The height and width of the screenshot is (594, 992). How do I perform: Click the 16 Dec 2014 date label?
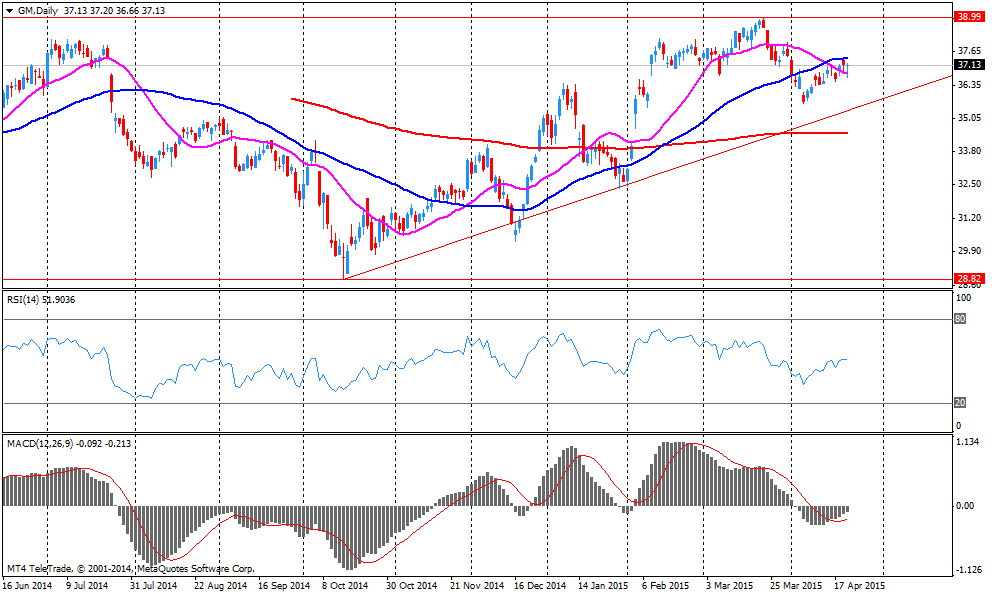(x=540, y=586)
